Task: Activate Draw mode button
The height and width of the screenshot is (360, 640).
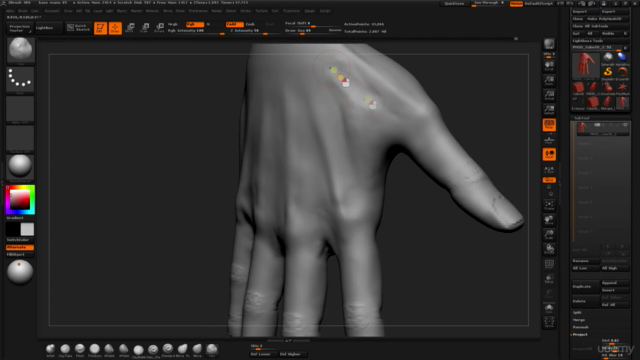Action: (115, 28)
